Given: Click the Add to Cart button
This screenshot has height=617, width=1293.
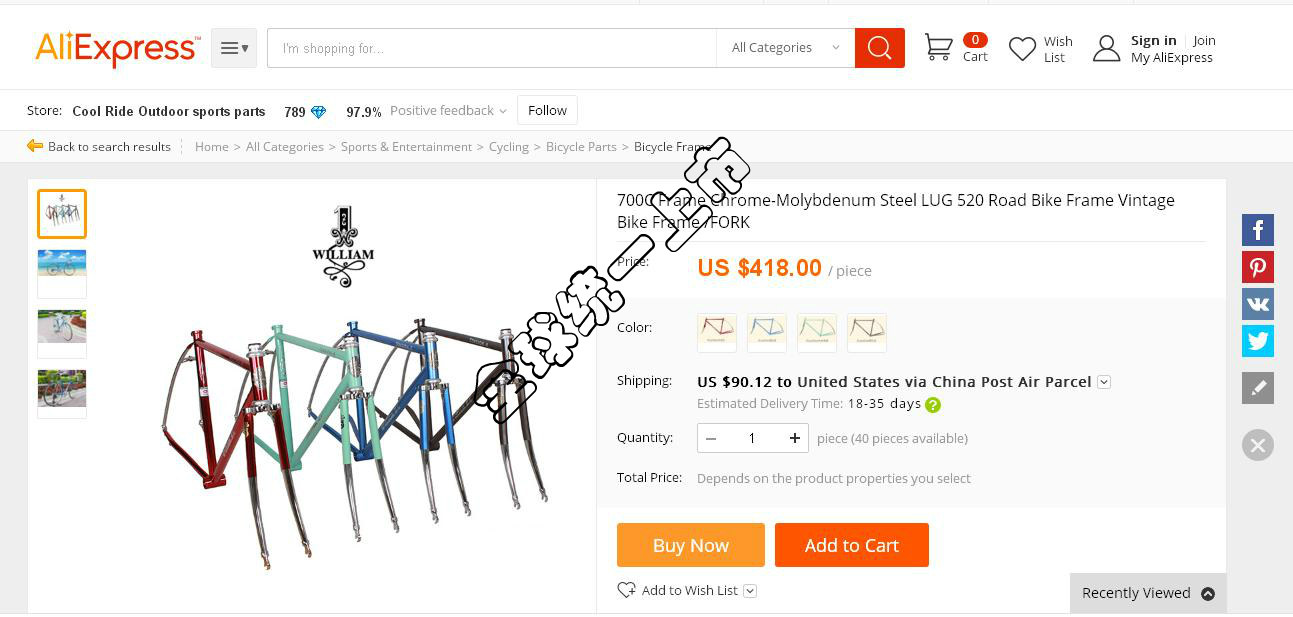Looking at the screenshot, I should coord(852,545).
